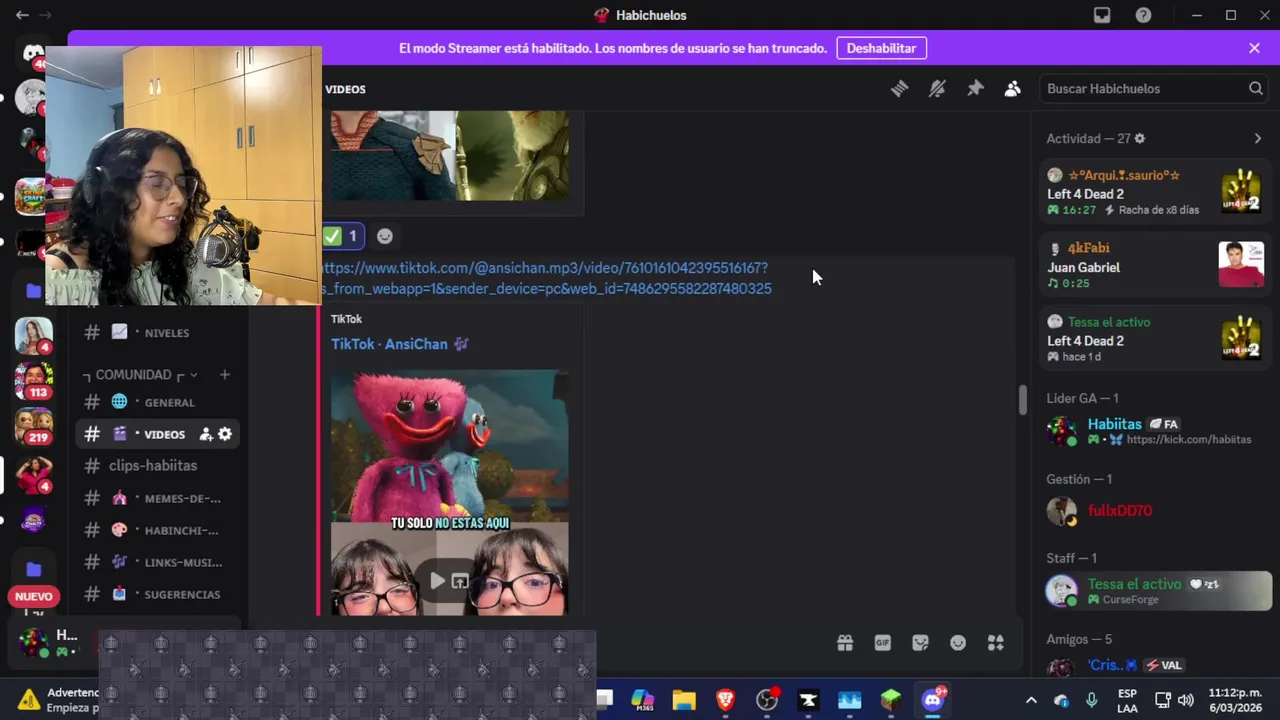
Task: Open the kick.com/habiitas status link
Action: pos(1188,440)
